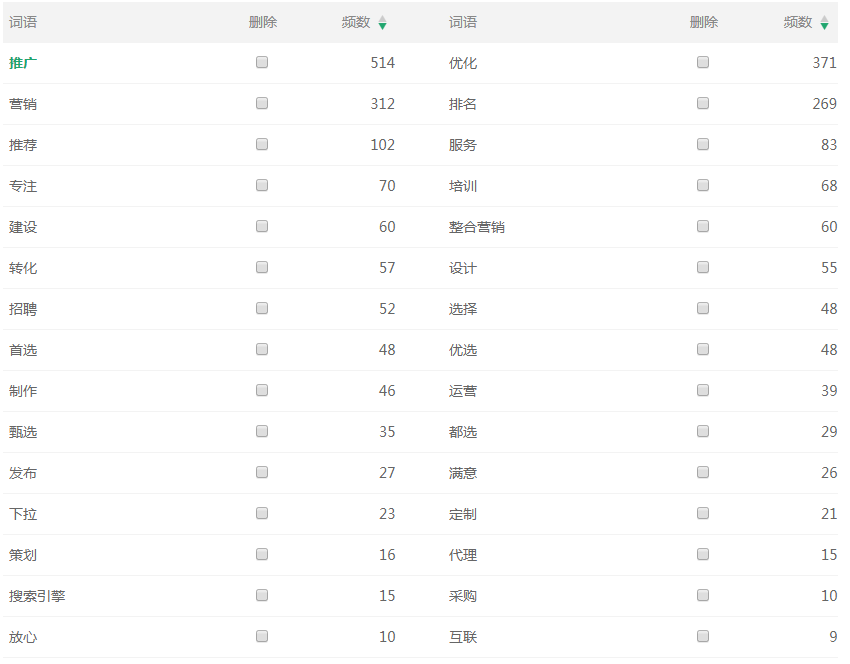Click the word 服务

click(463, 145)
